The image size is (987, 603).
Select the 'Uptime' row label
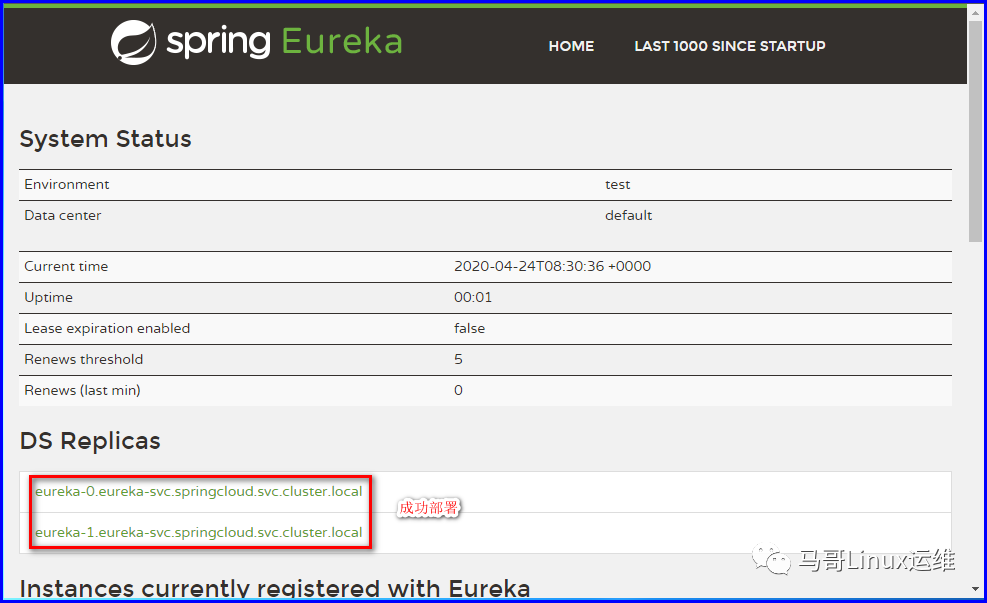click(48, 297)
